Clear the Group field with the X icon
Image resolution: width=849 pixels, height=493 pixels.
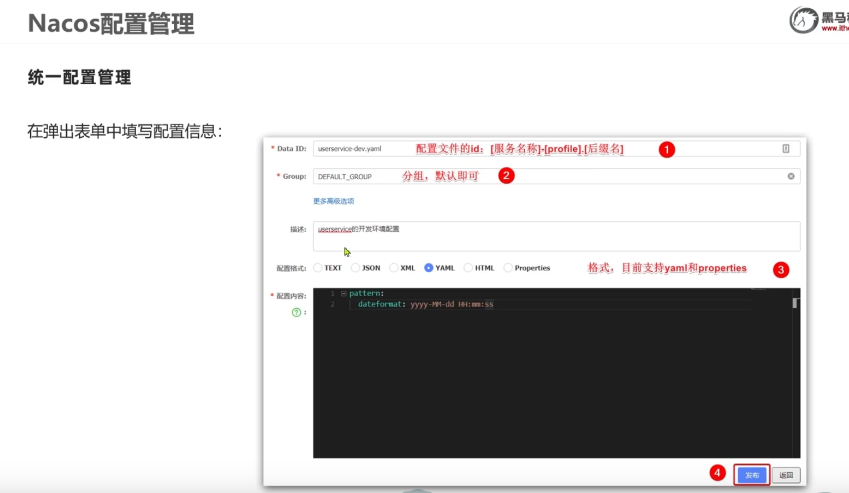coord(791,176)
